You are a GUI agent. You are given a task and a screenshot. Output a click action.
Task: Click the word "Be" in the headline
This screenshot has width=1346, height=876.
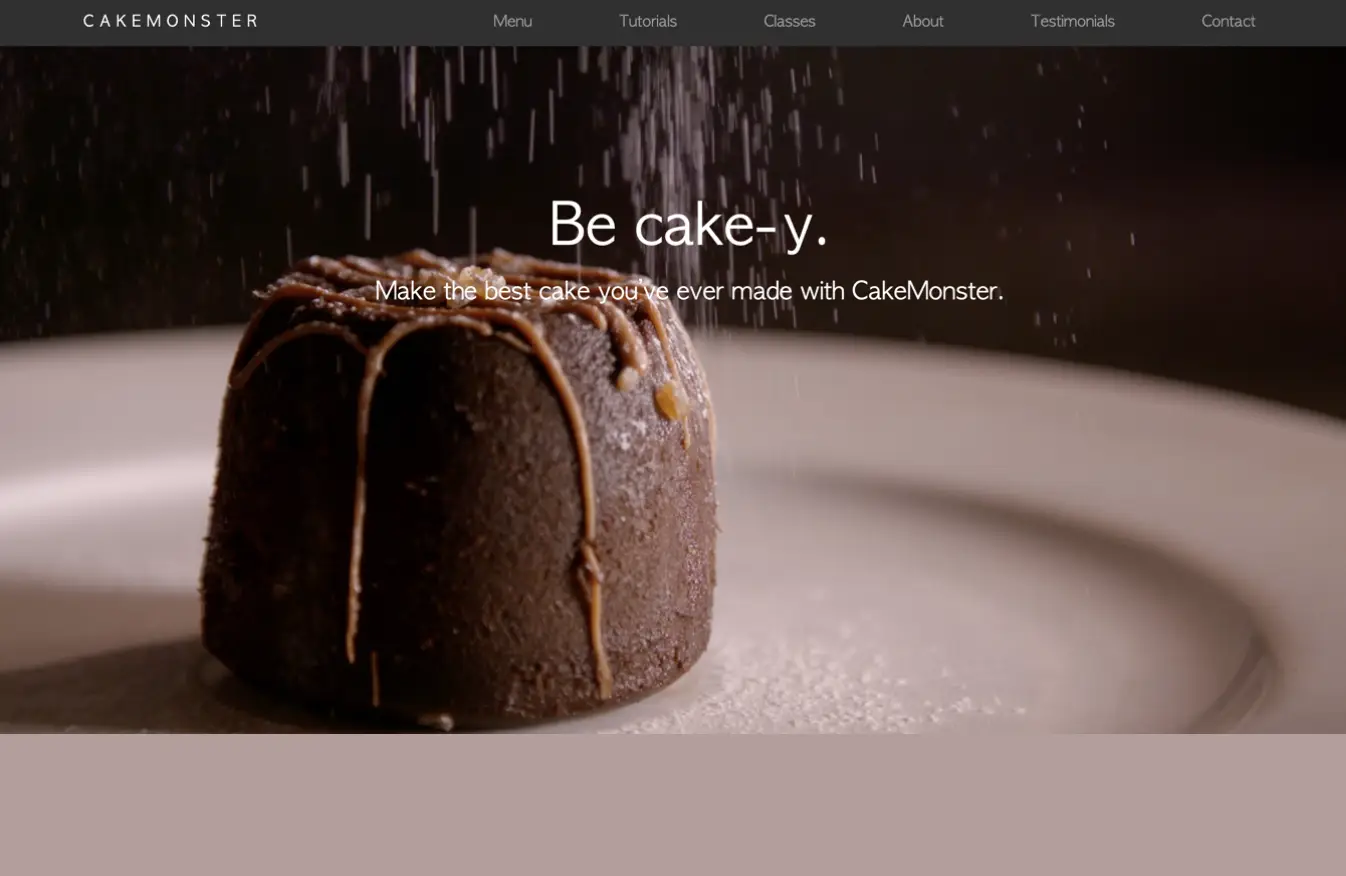582,224
